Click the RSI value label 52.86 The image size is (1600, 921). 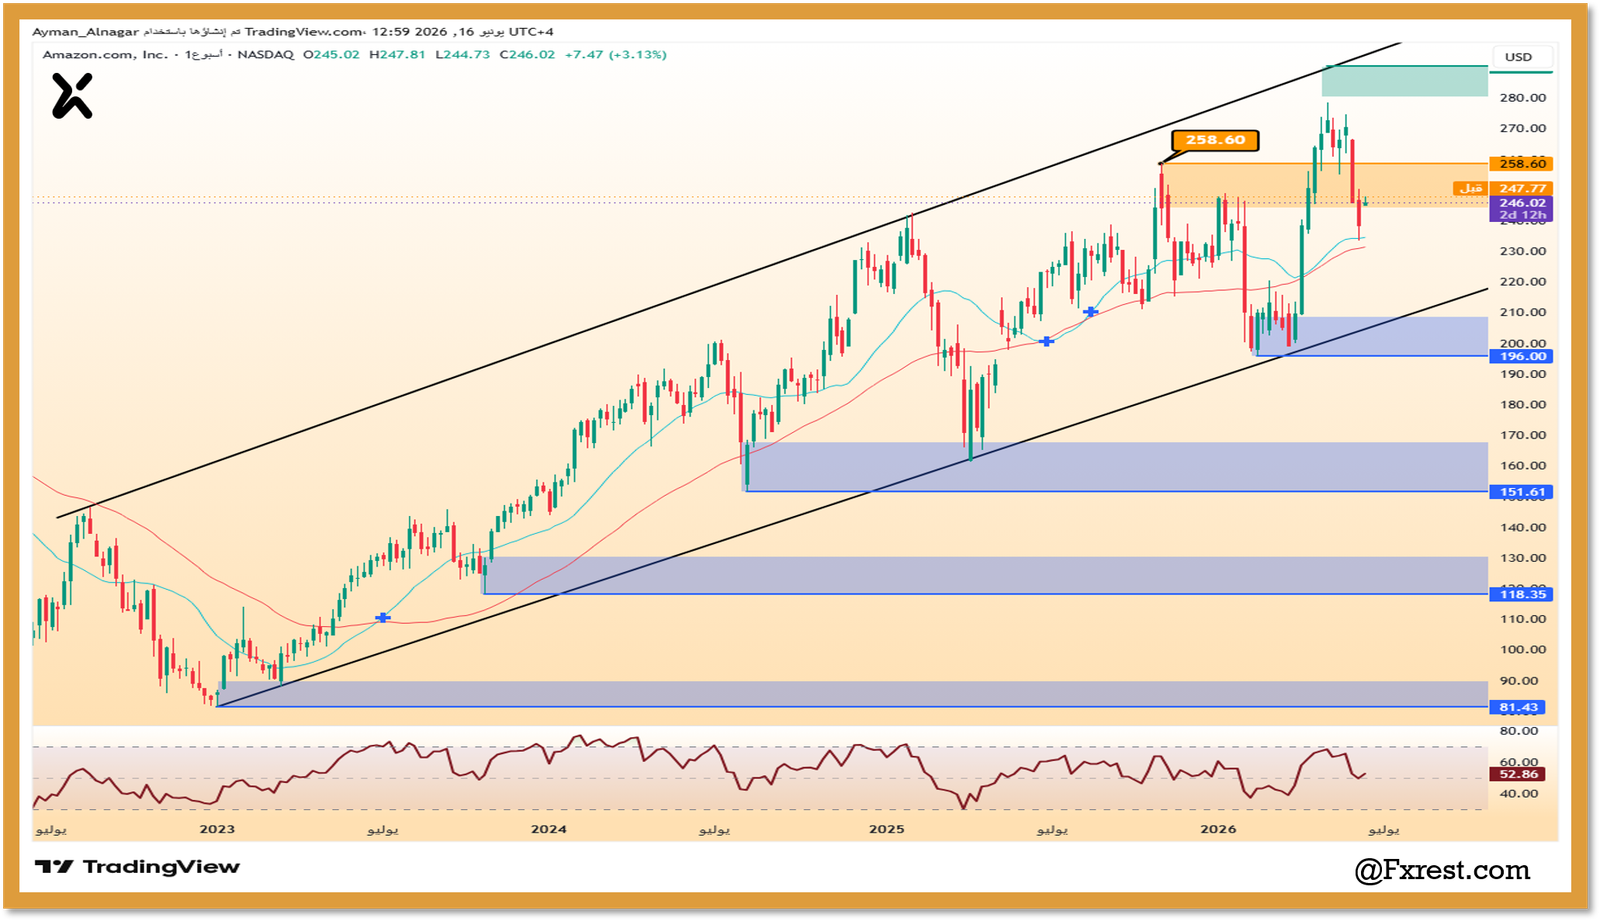[1518, 775]
